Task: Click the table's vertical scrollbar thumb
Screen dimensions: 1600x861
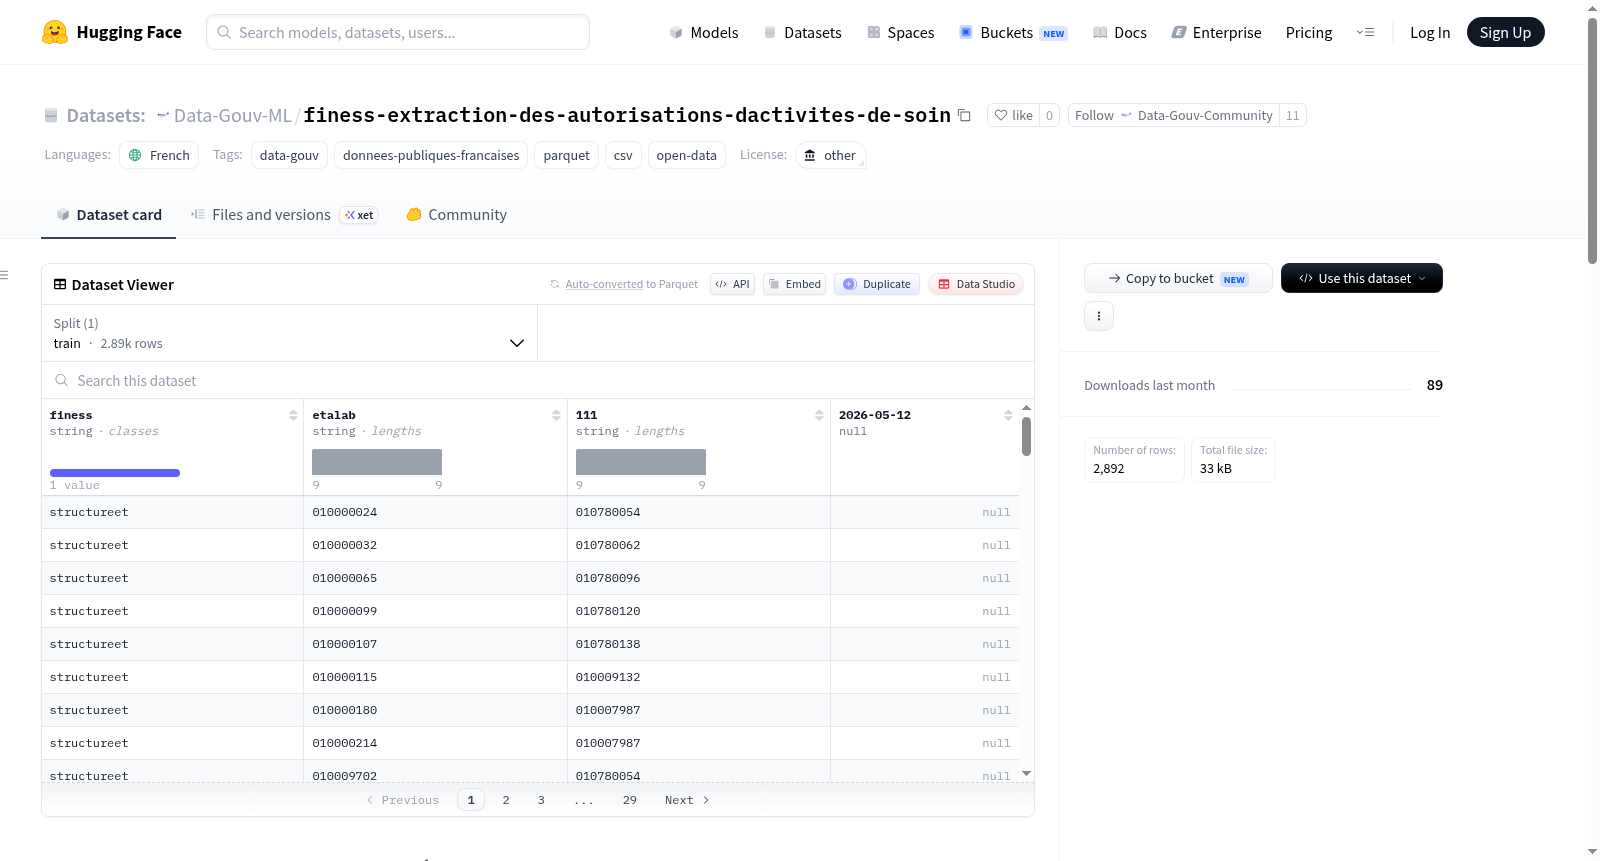Action: point(1026,436)
